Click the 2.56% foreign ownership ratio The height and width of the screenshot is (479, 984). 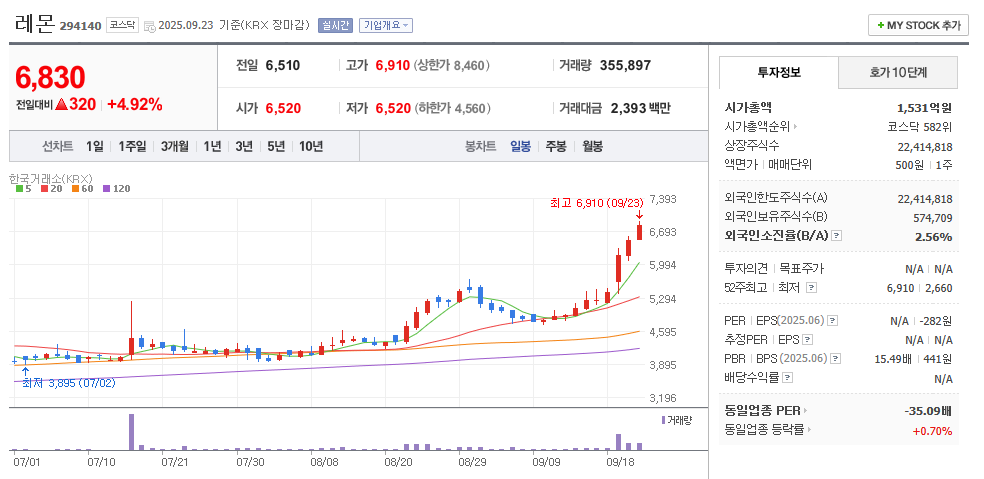pos(934,237)
